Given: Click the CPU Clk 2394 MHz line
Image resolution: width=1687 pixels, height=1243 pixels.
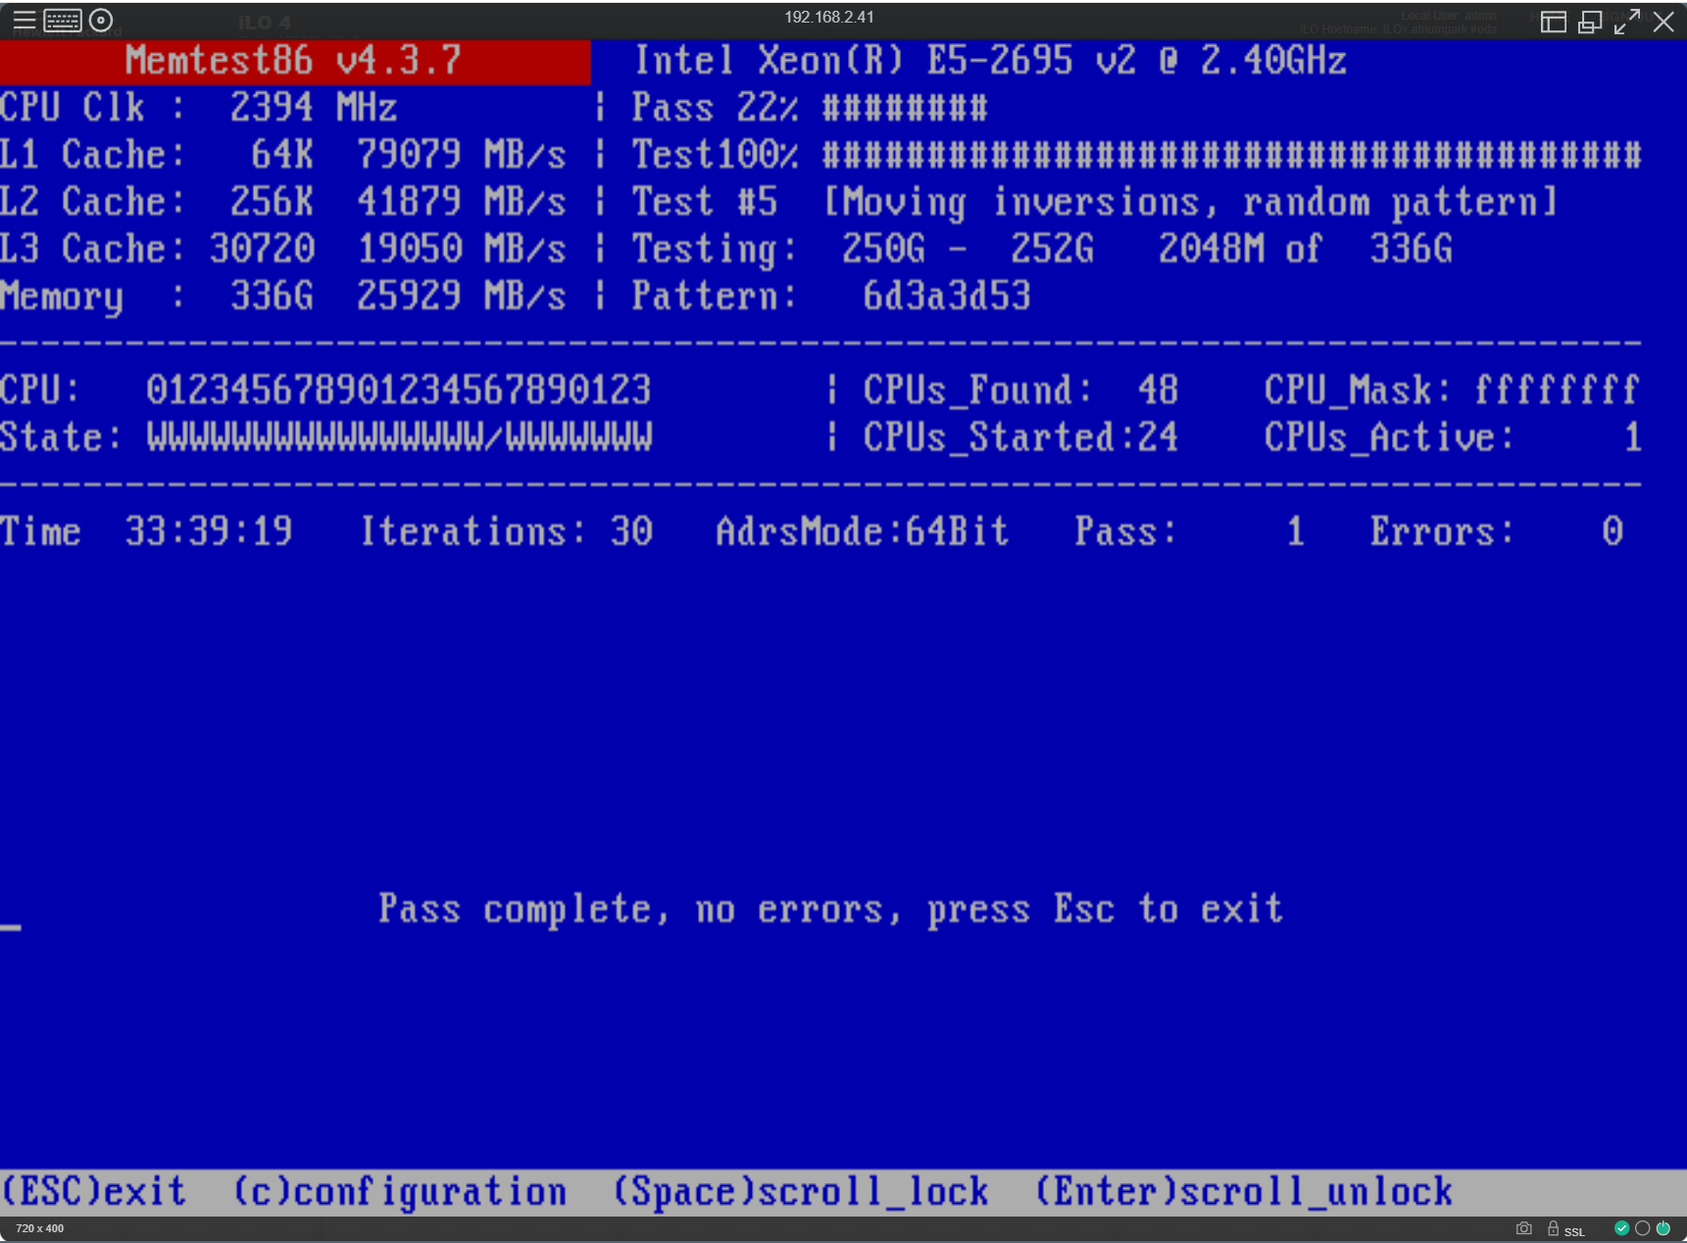Looking at the screenshot, I should click(199, 107).
